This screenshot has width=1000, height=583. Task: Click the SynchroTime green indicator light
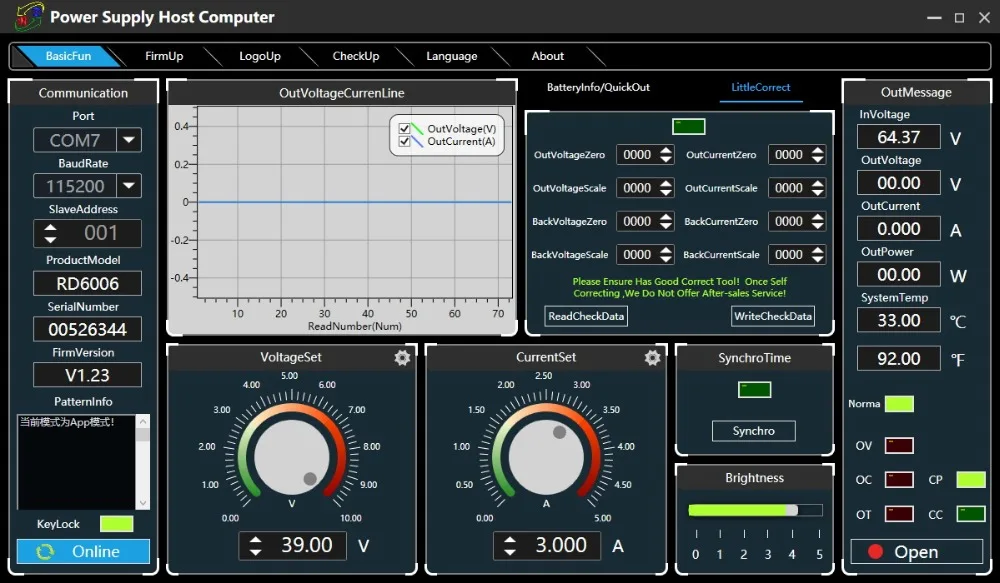(754, 390)
